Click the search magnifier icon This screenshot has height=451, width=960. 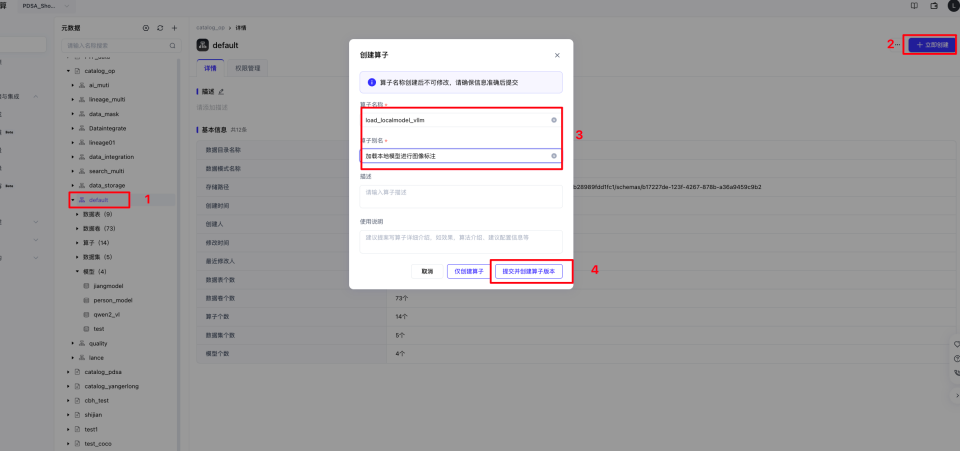point(173,45)
